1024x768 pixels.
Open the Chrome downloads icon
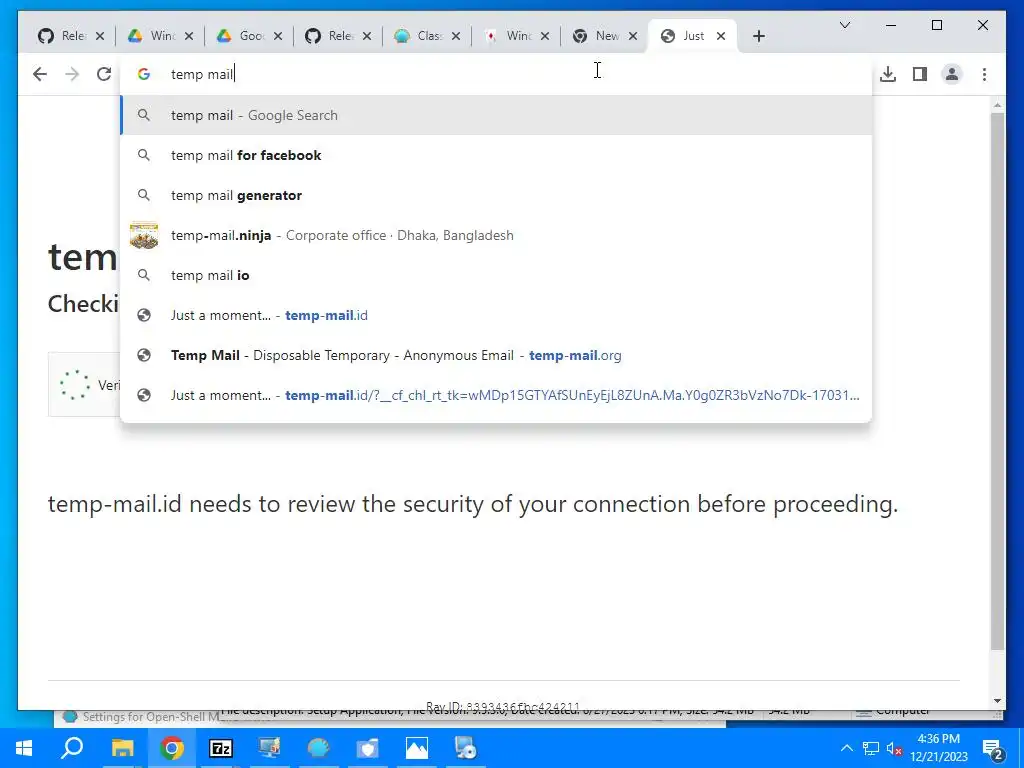(x=888, y=74)
